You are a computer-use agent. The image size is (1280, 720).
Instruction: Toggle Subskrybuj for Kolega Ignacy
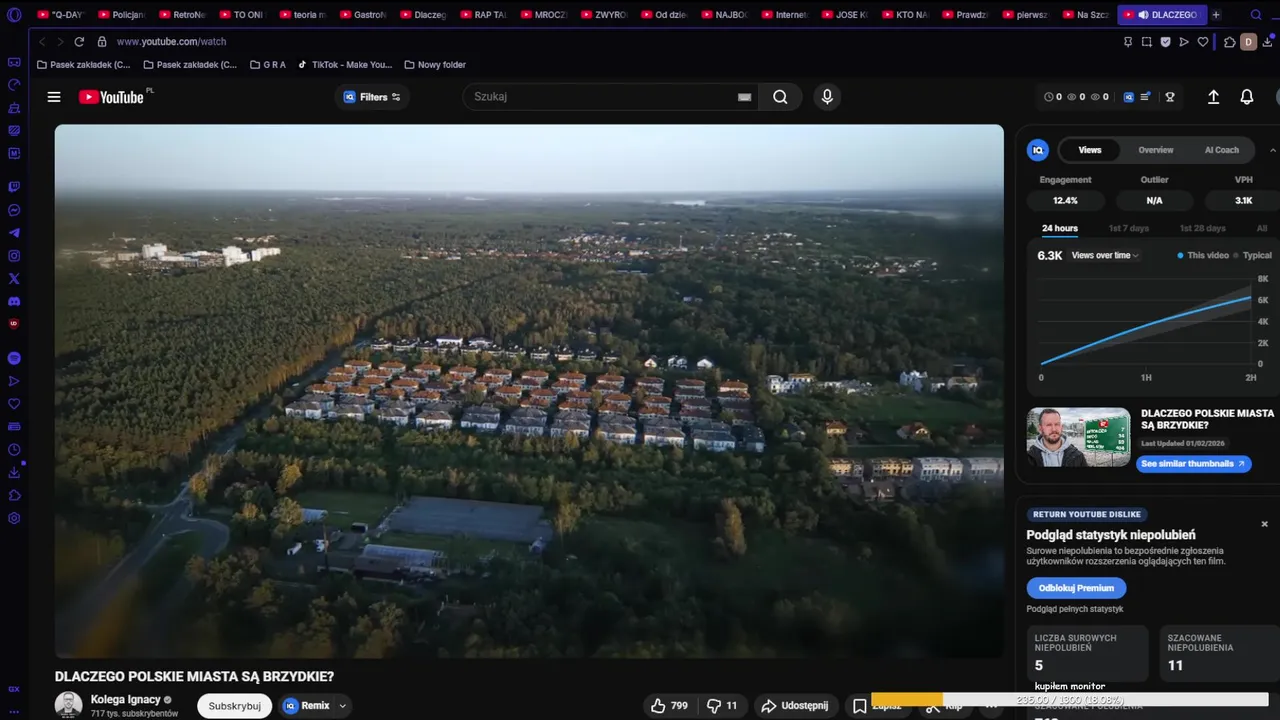(x=234, y=706)
